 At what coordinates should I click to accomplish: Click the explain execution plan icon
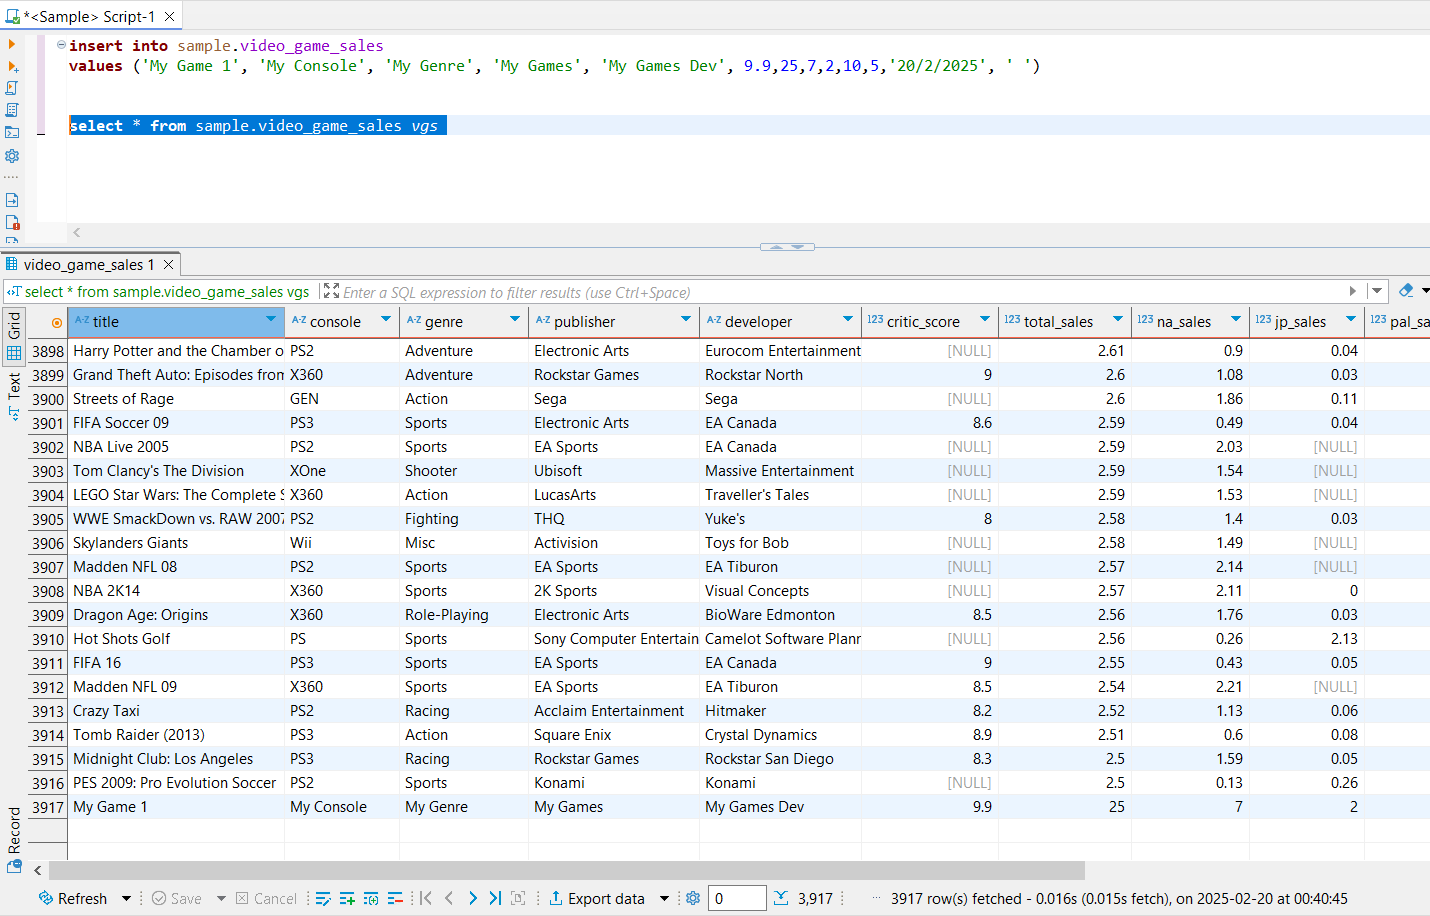12,110
